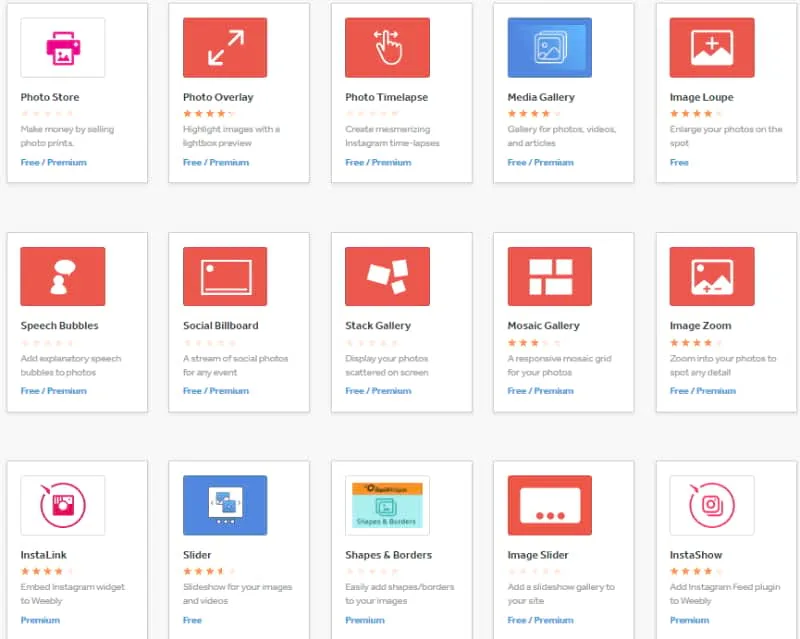The width and height of the screenshot is (800, 639).
Task: Click 'Add a slideshow gallery to your site'
Action: (561, 594)
